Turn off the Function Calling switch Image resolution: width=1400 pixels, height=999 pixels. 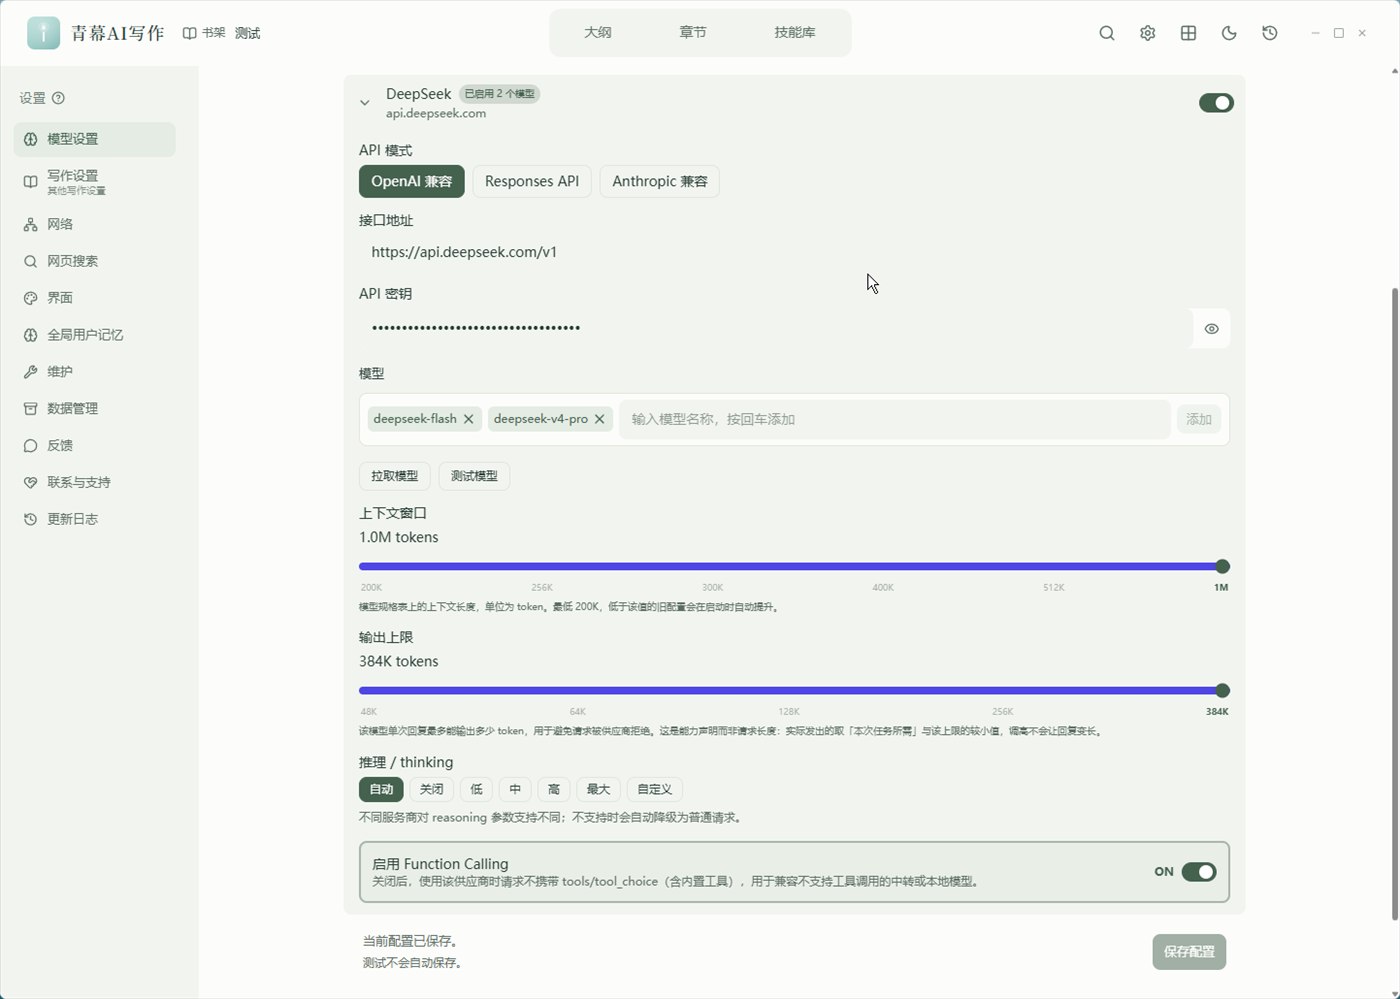[1199, 872]
